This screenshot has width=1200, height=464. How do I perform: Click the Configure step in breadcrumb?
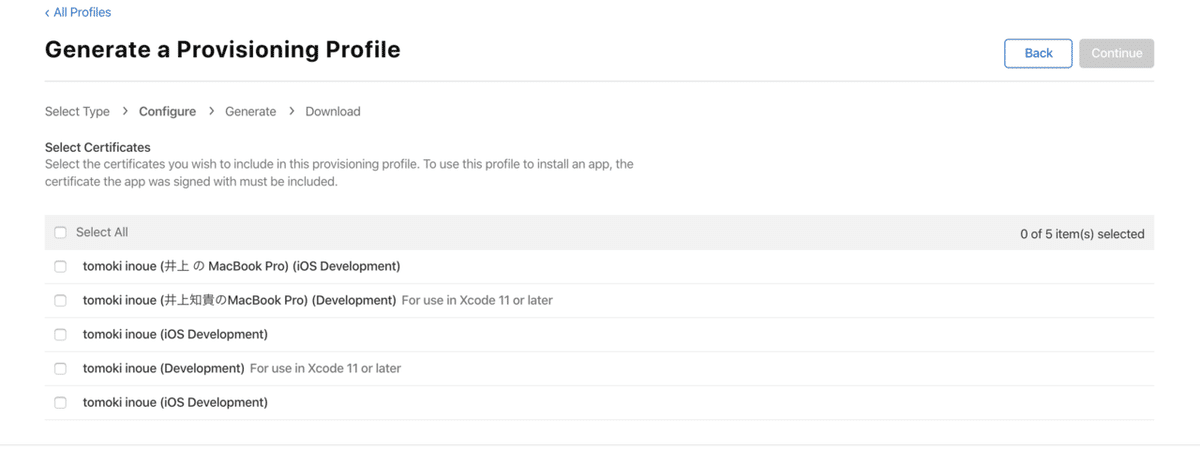(x=167, y=112)
